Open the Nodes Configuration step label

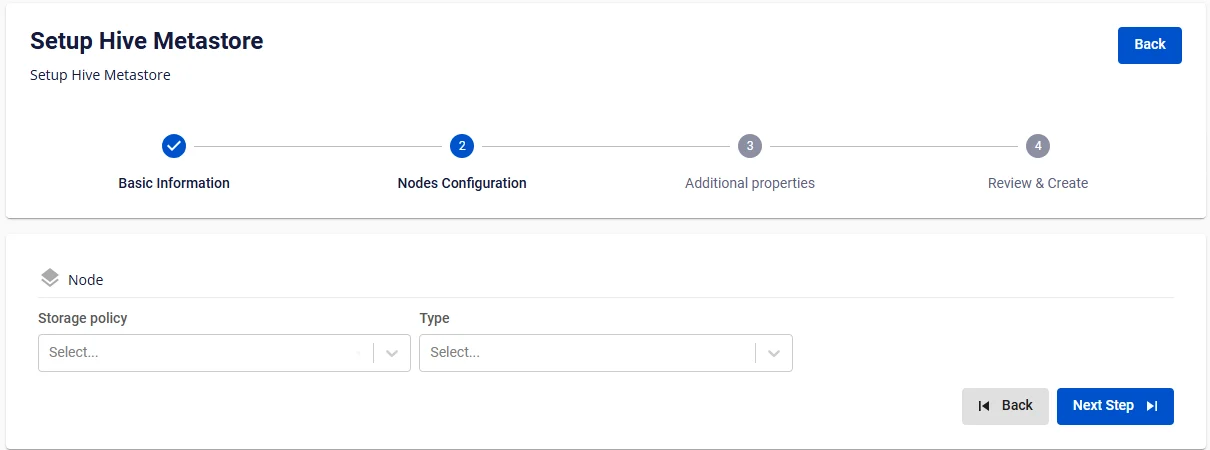click(462, 183)
